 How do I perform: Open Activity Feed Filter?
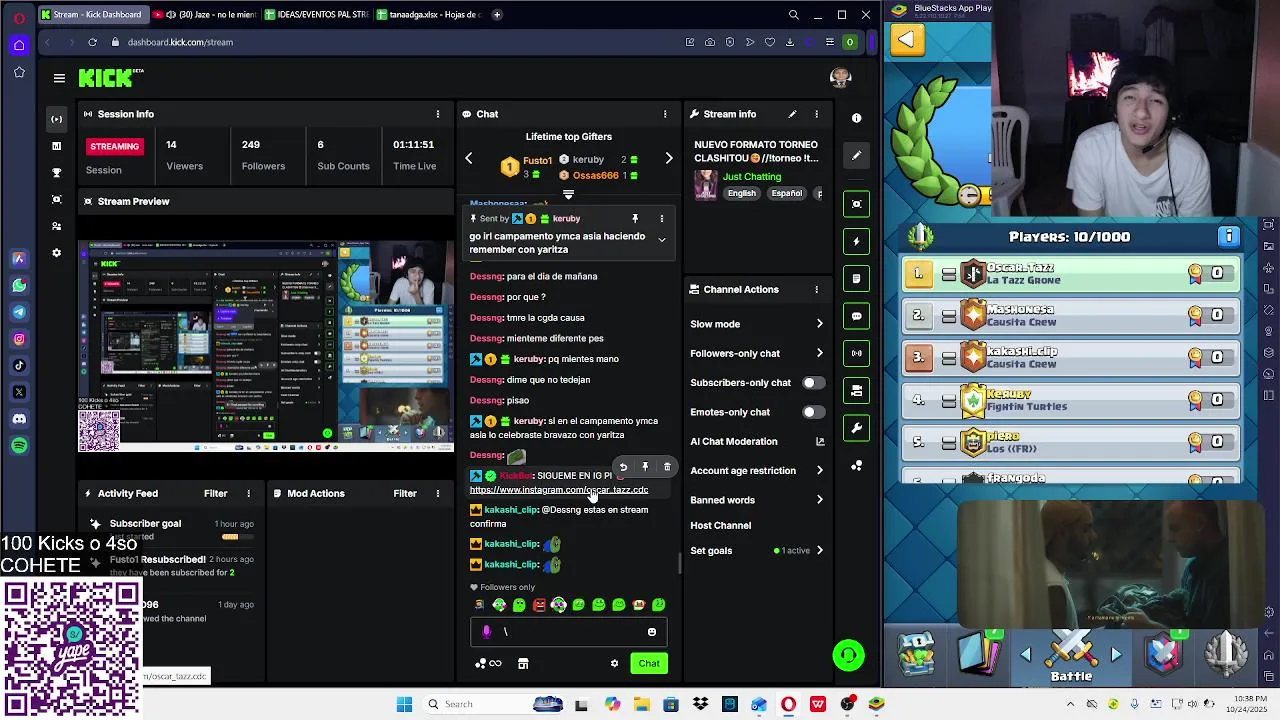[x=216, y=494]
